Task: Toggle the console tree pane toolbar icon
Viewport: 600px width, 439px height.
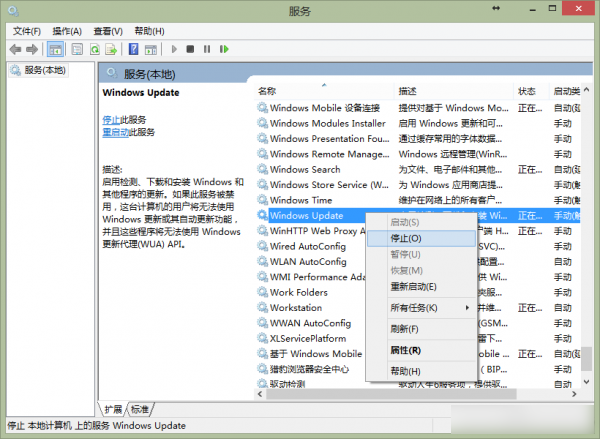Action: (55, 49)
